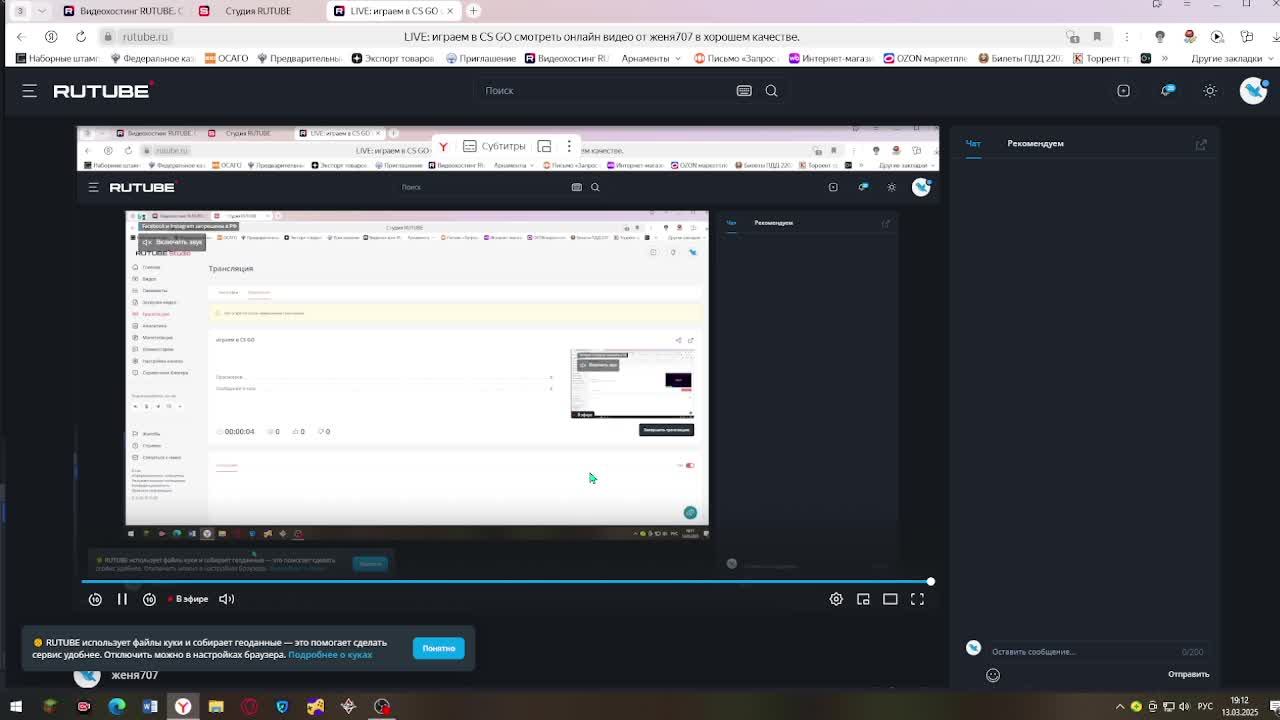Open the Windows Start menu
Screen dimensions: 1280x720
click(x=16, y=707)
